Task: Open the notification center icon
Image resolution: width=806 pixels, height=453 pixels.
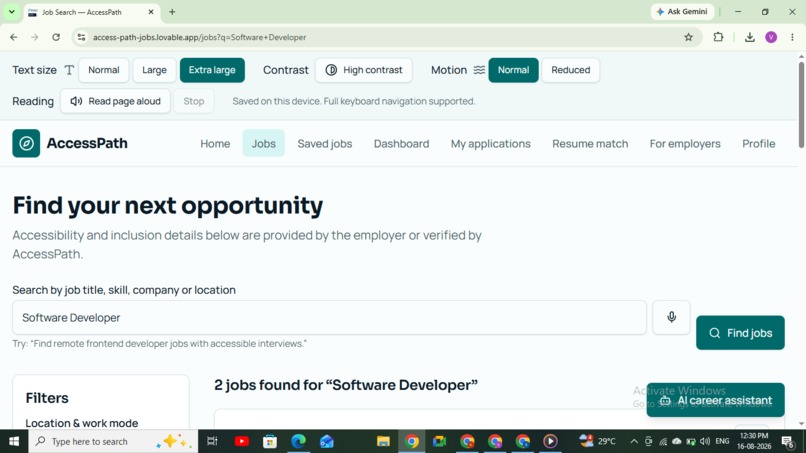Action: point(788,441)
